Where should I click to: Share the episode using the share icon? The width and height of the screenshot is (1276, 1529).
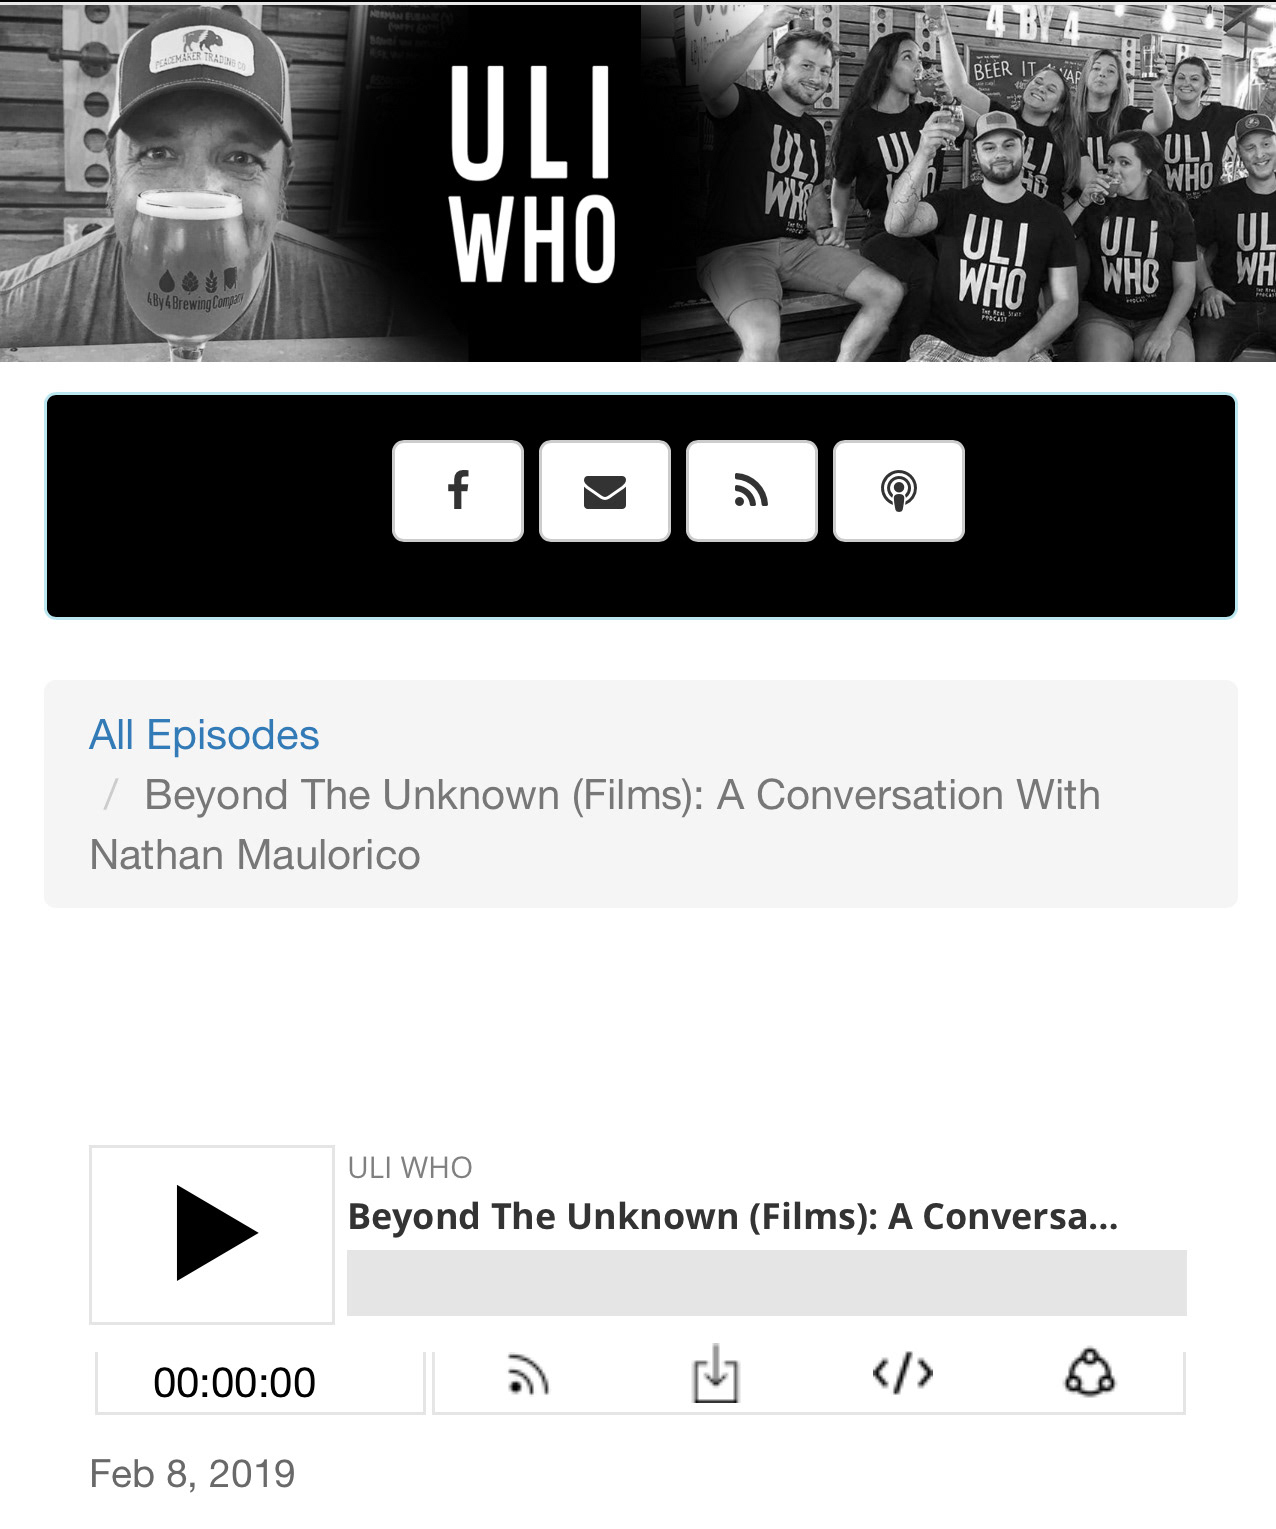(x=1090, y=1373)
